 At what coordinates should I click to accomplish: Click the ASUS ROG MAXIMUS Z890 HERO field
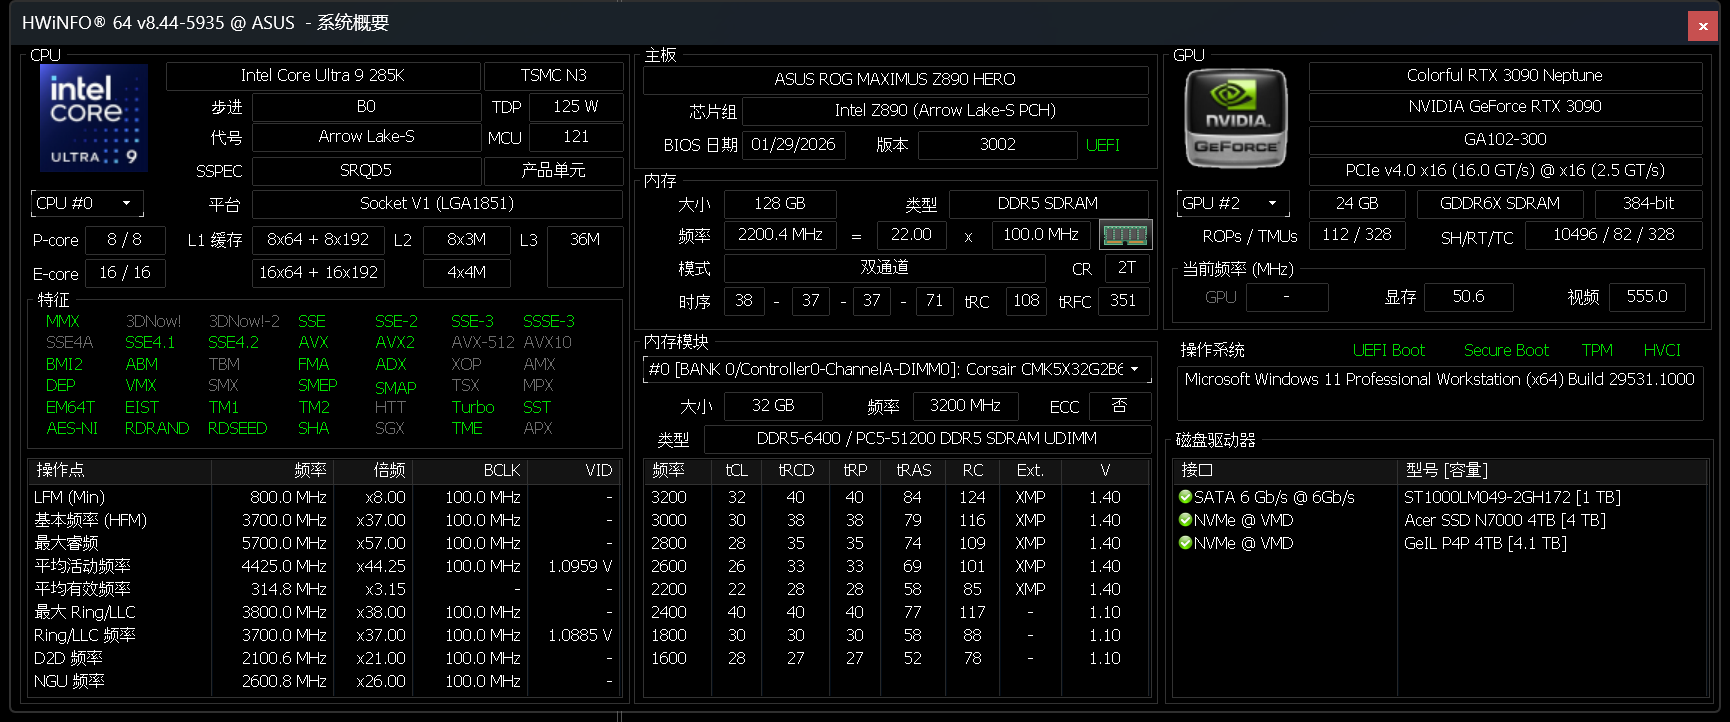pos(895,80)
